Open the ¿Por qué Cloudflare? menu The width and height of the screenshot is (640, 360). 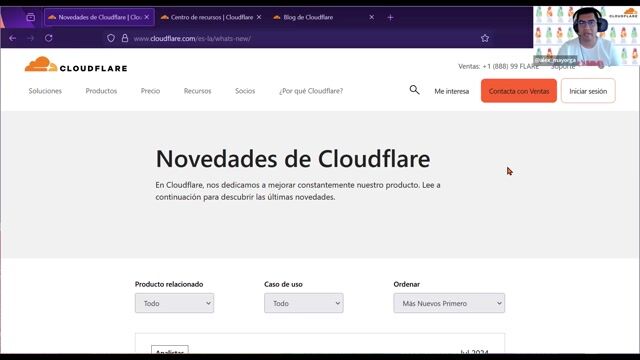tap(311, 91)
